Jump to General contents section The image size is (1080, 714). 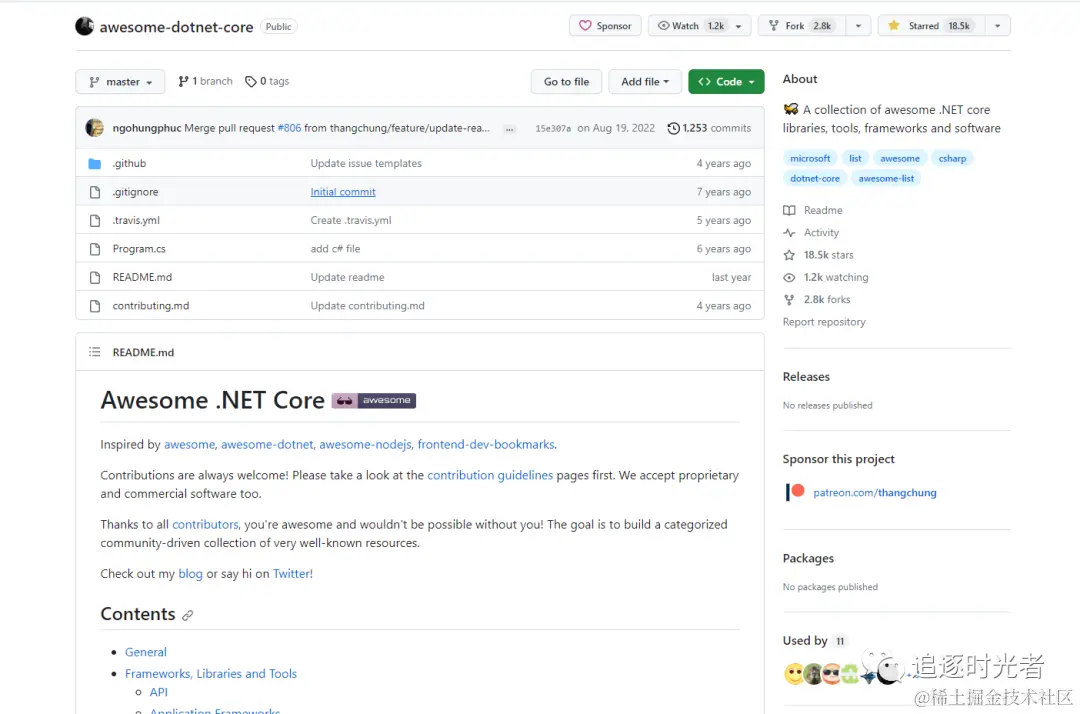tap(145, 652)
